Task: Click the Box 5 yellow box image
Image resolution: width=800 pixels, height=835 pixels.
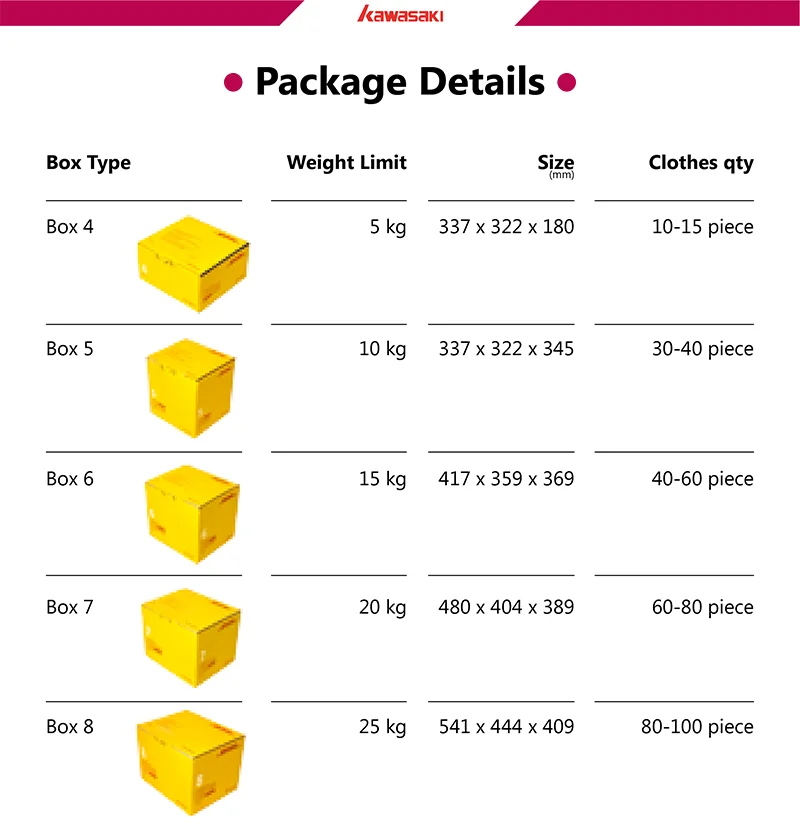Action: click(194, 390)
